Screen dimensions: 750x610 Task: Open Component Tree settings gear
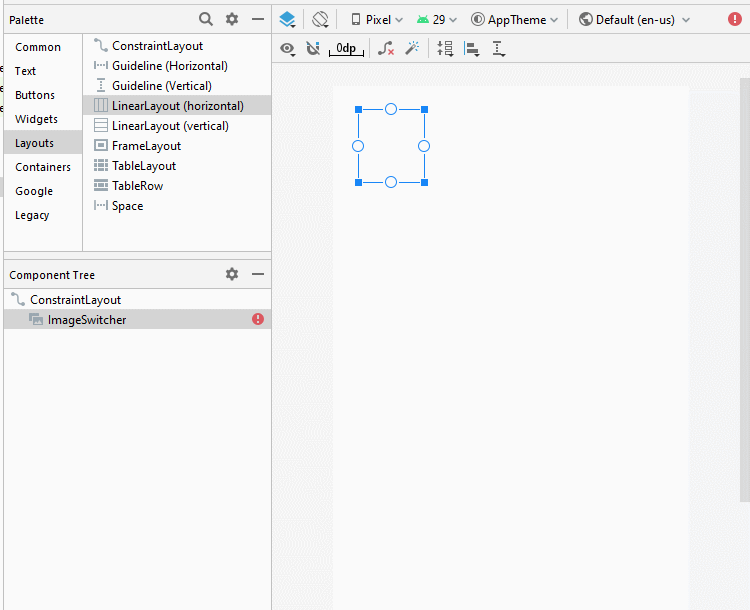(232, 274)
